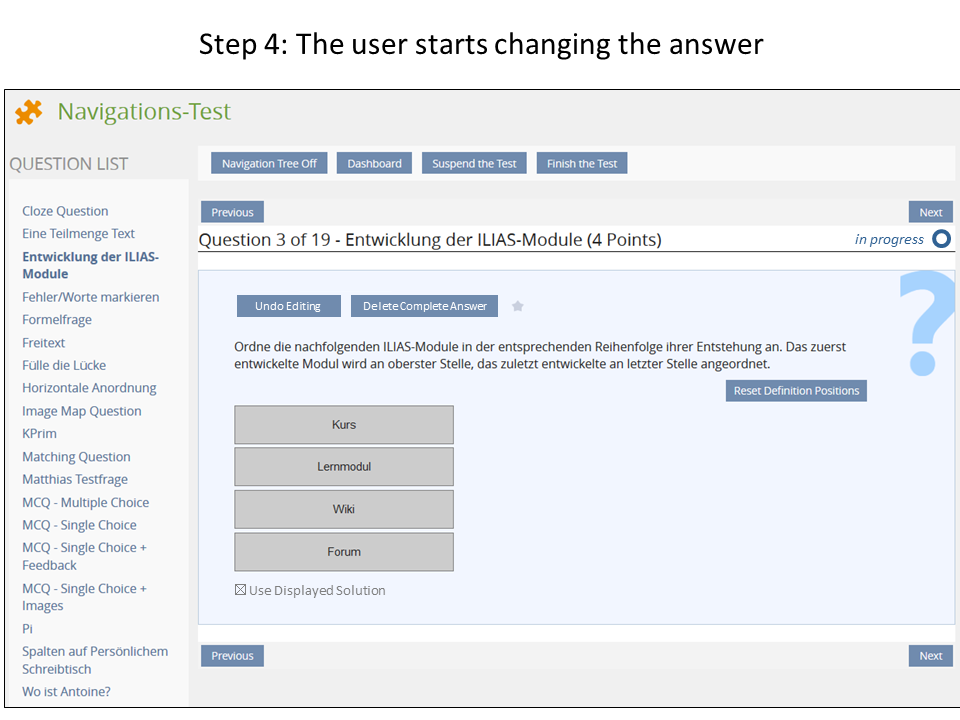This screenshot has height=720, width=960.
Task: Click the bottom Previous button
Action: [x=232, y=656]
